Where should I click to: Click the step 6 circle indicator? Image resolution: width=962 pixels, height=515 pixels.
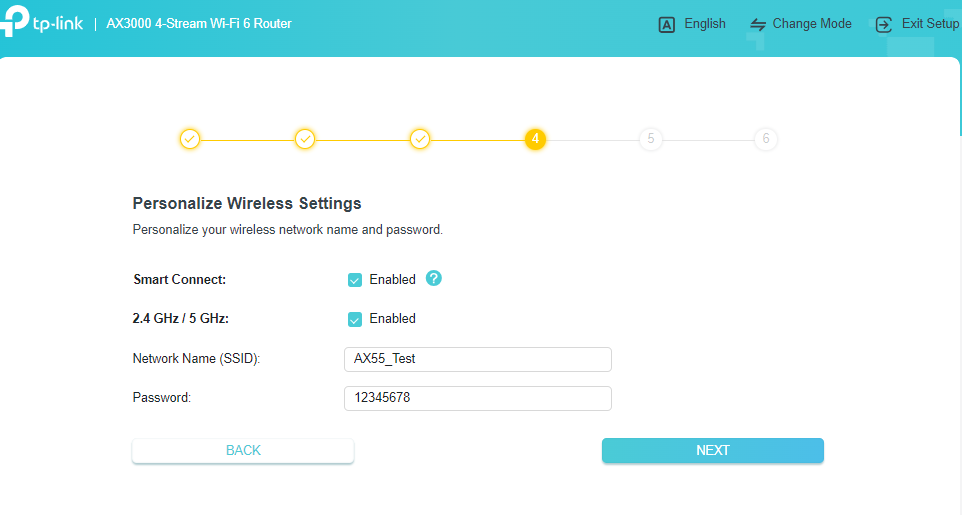(x=766, y=139)
